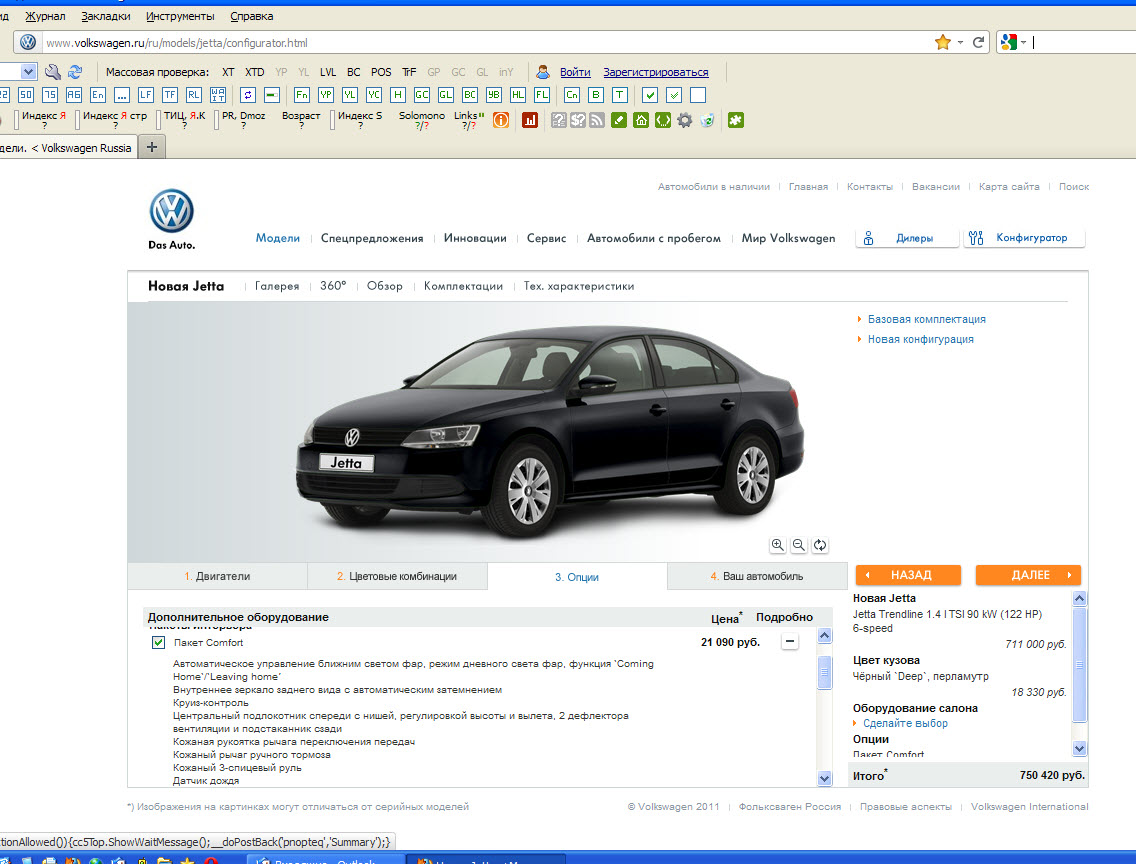Zoom out on the car image
1136x864 pixels.
[798, 545]
